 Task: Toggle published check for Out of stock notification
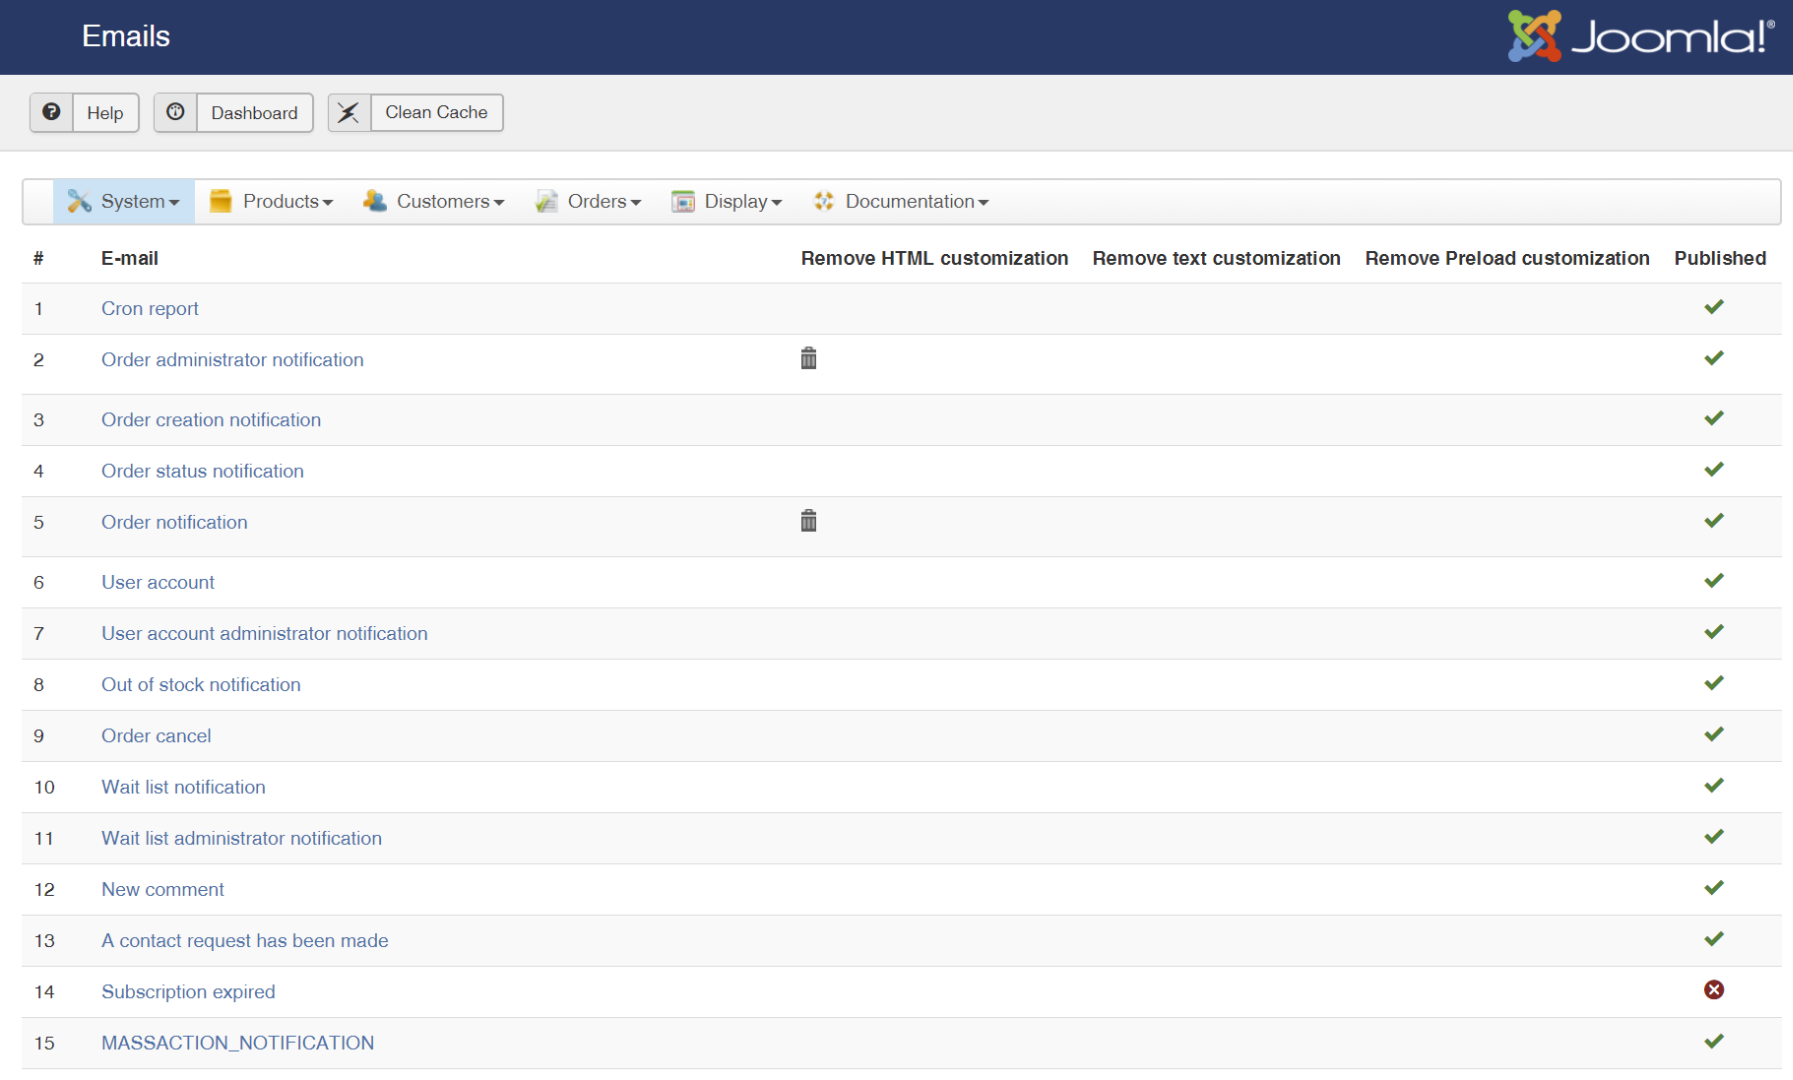[1714, 683]
